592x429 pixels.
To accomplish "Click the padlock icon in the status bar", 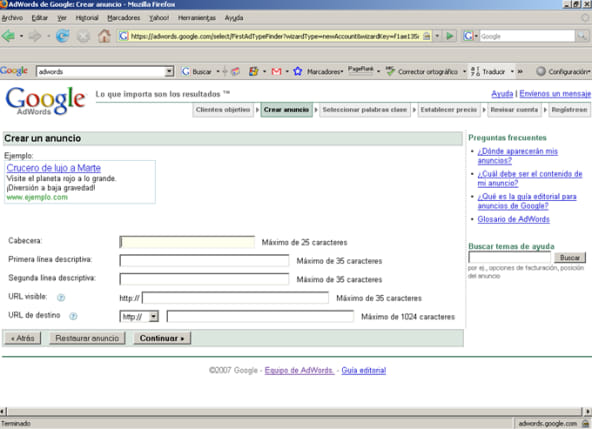I will (586, 423).
